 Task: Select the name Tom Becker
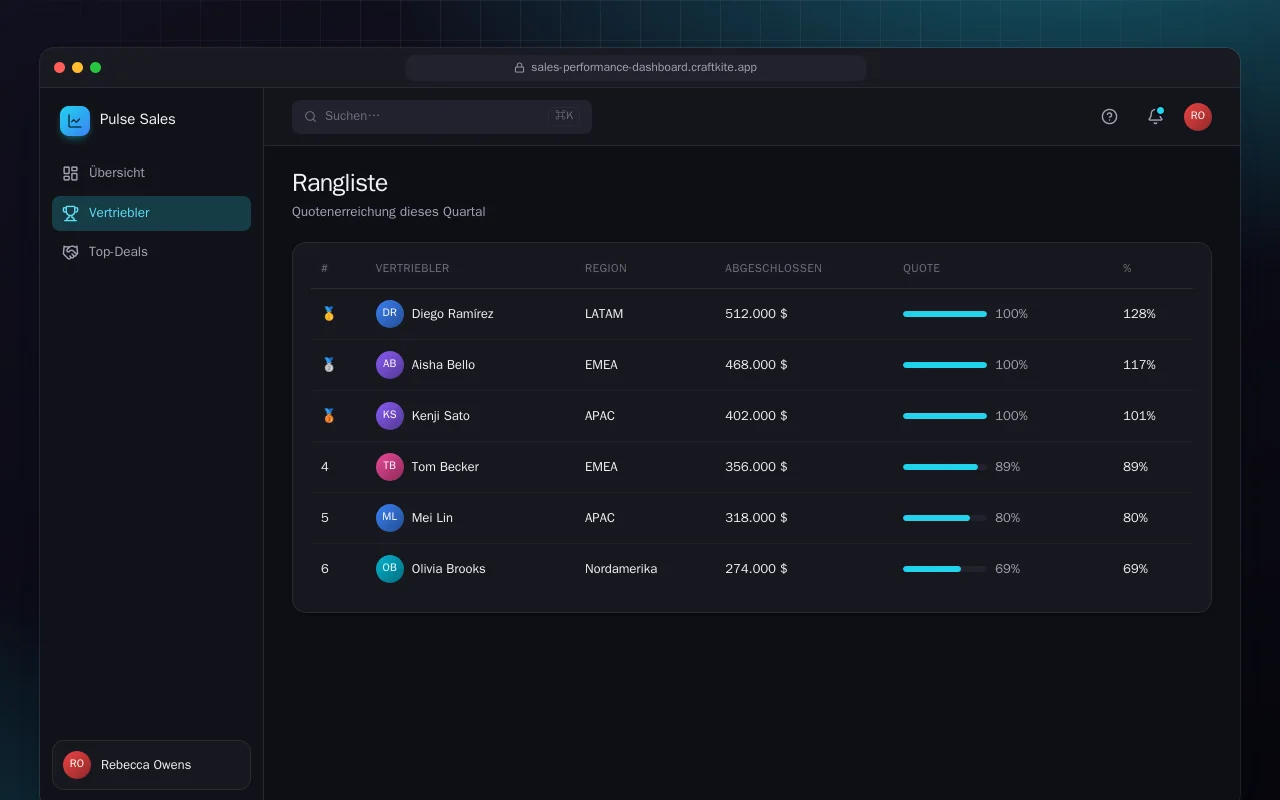coord(445,467)
